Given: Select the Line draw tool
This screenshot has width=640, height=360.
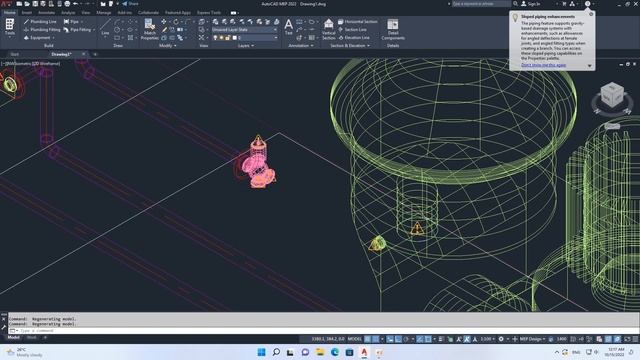Looking at the screenshot, I should 105,27.
